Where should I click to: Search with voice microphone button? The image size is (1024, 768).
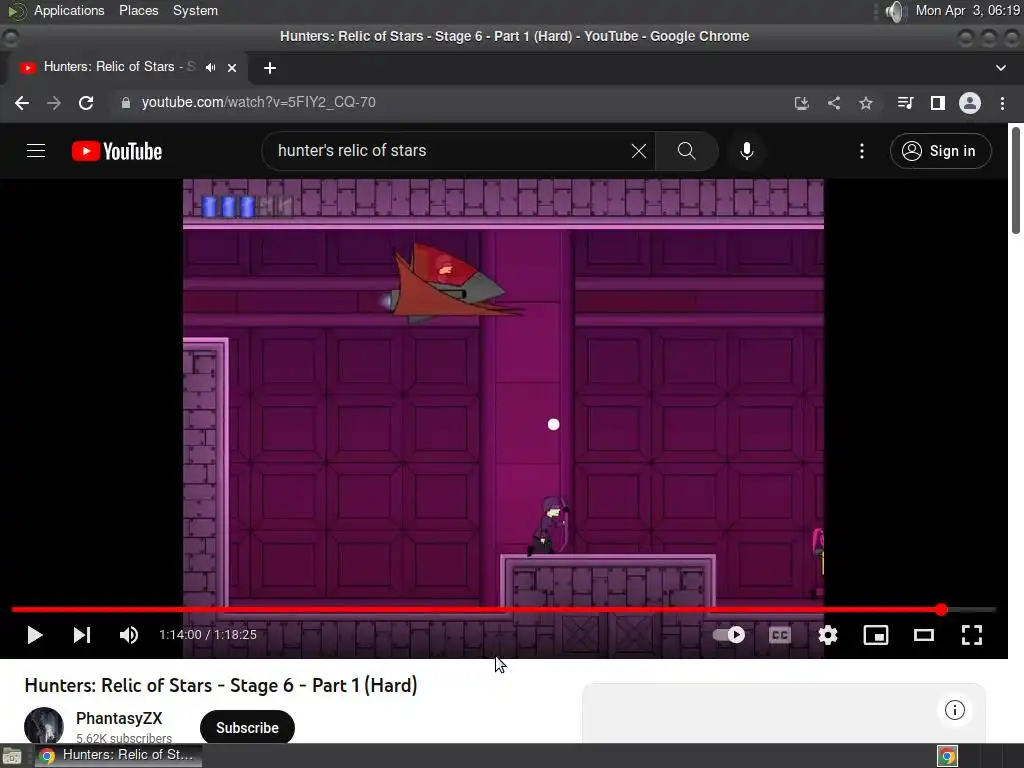click(747, 151)
